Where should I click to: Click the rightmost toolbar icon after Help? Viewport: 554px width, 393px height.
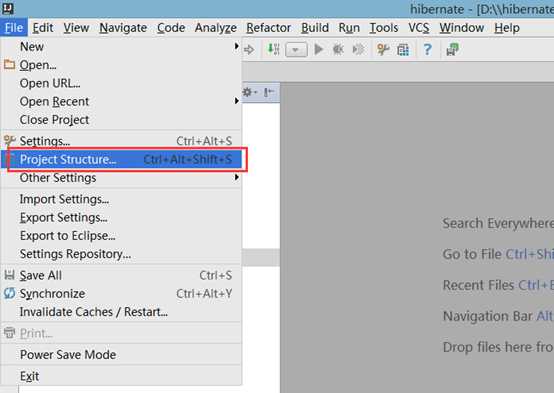pyautogui.click(x=453, y=49)
